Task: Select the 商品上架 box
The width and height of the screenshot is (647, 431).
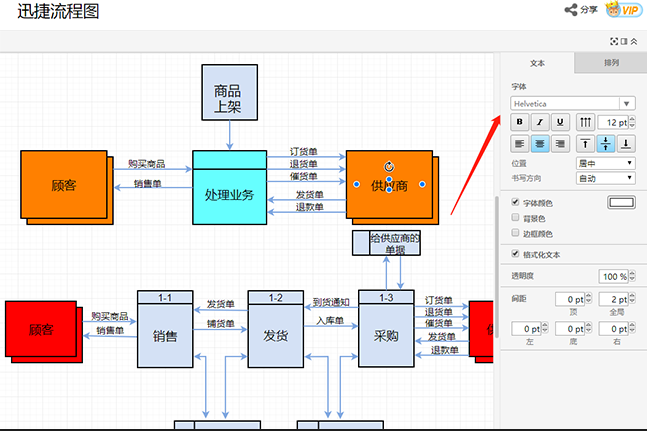Action: pyautogui.click(x=229, y=92)
